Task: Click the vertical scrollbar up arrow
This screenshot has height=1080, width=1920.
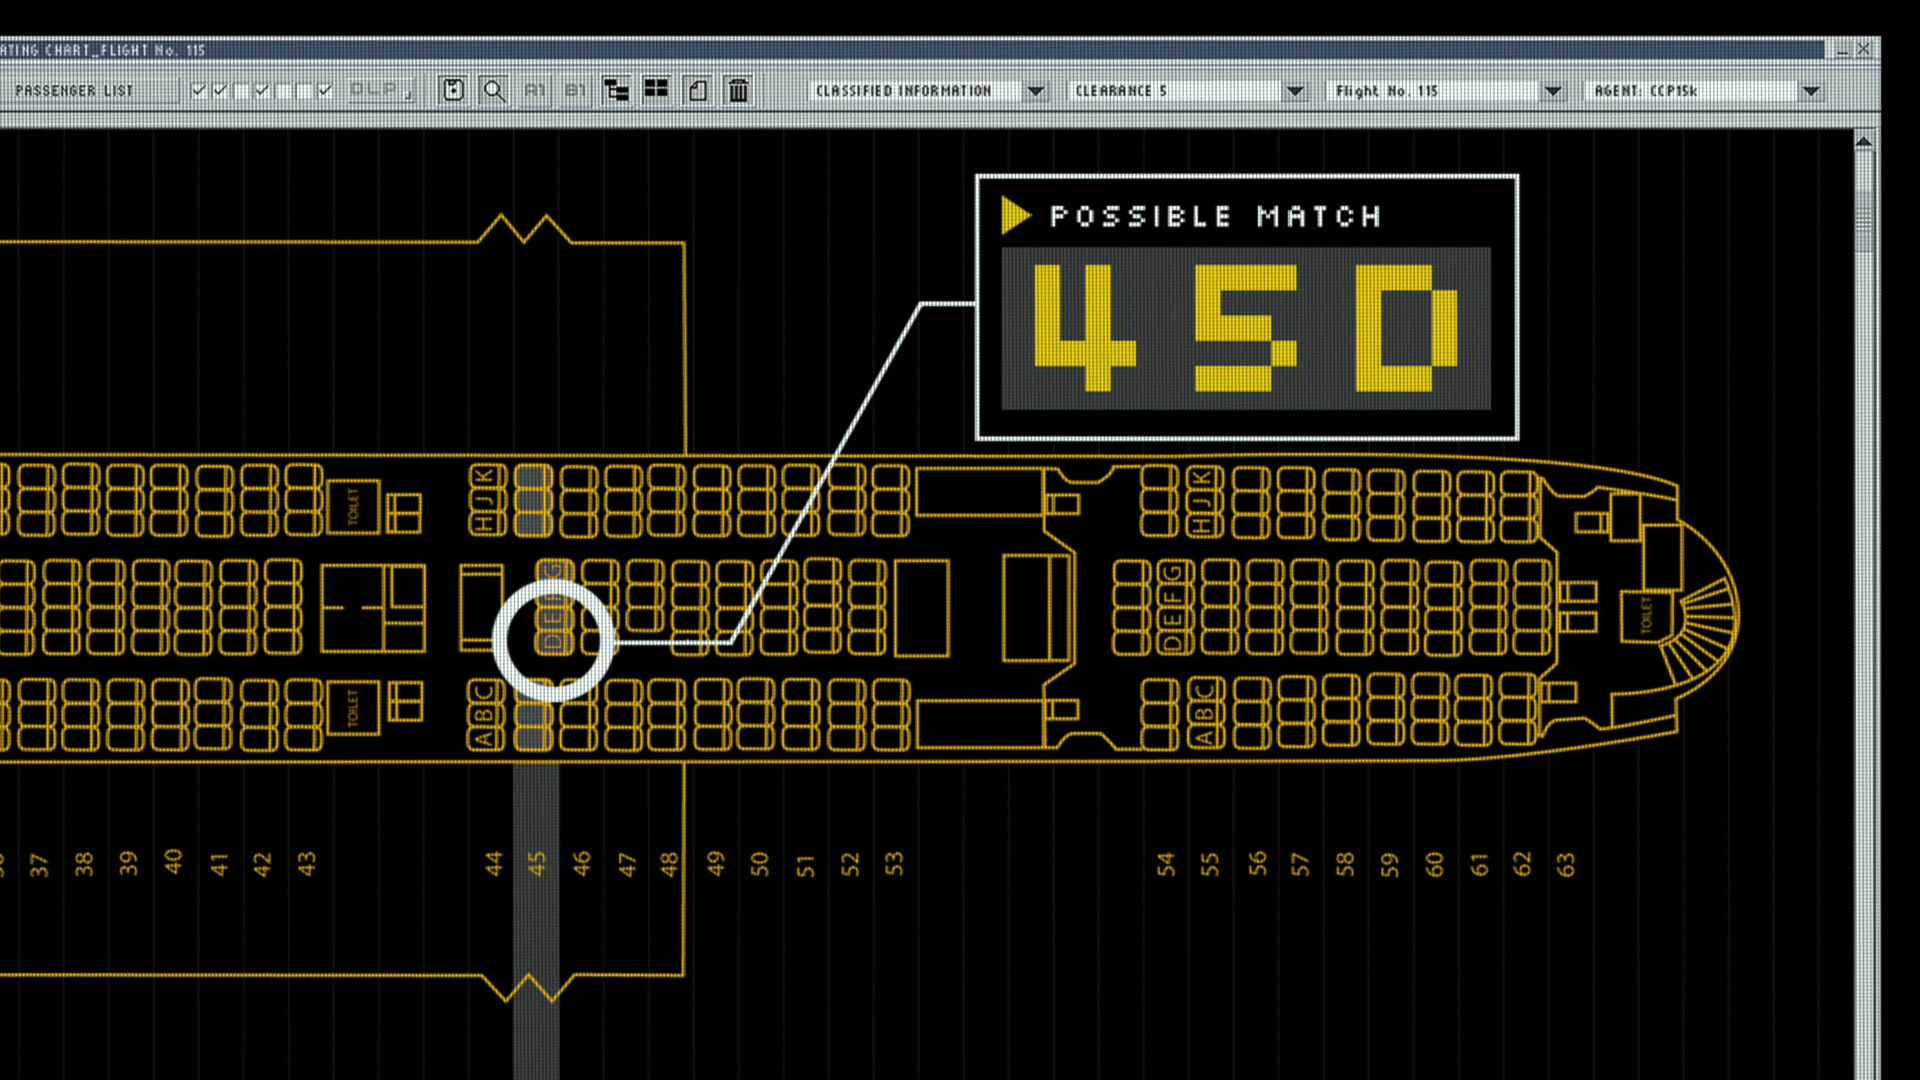Action: point(1863,142)
